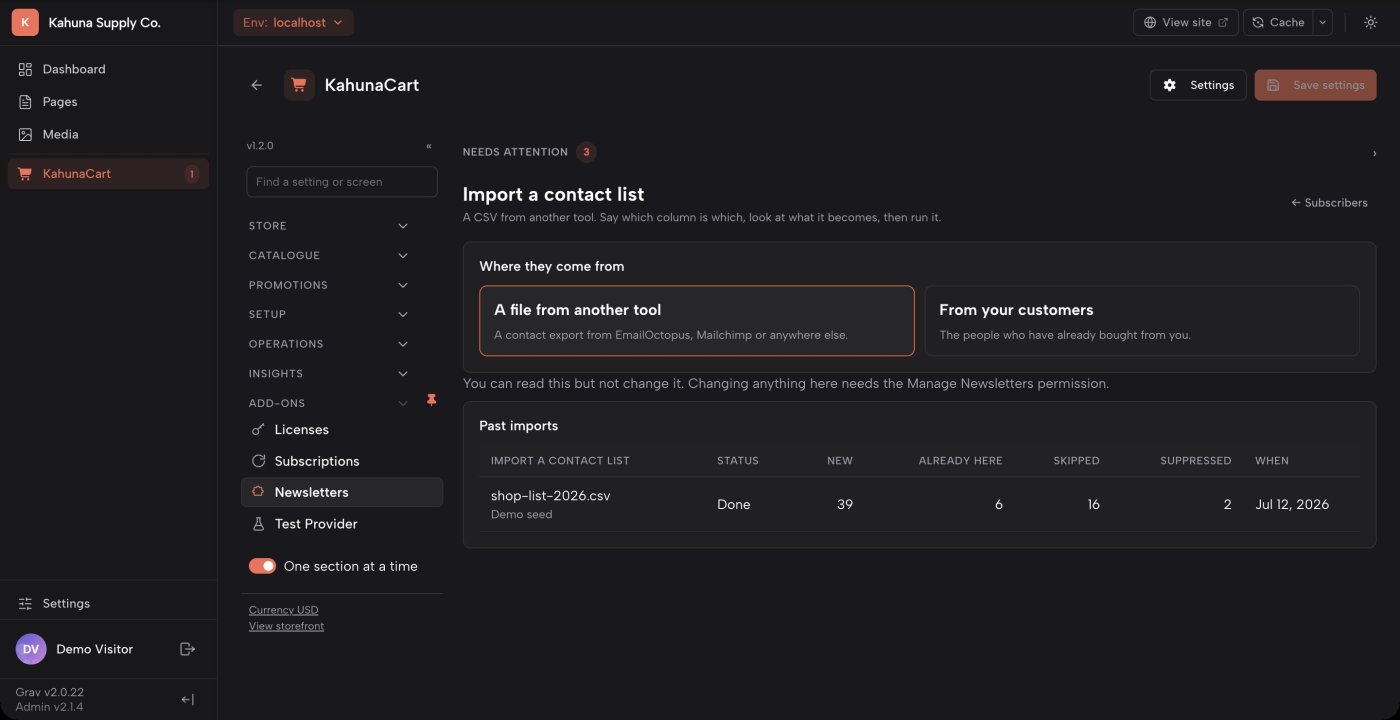The height and width of the screenshot is (720, 1400).
Task: Click the View storefront link
Action: point(287,626)
